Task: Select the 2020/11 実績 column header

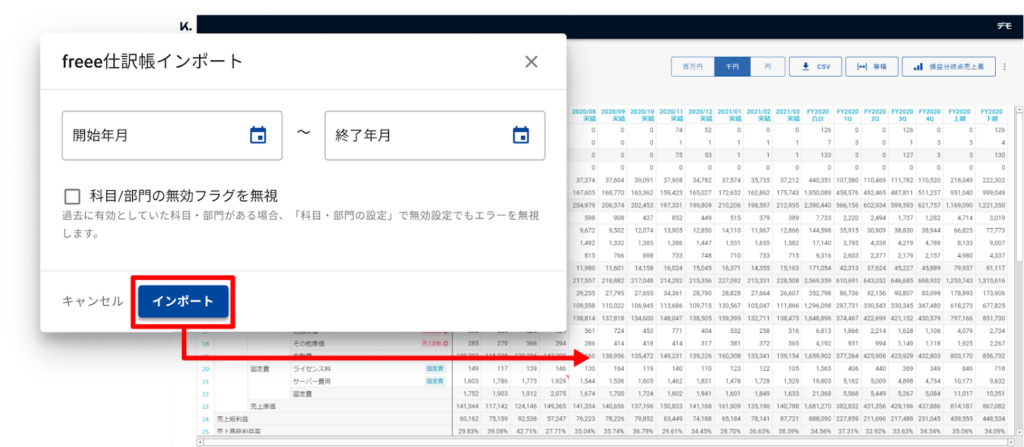Action: (x=671, y=115)
